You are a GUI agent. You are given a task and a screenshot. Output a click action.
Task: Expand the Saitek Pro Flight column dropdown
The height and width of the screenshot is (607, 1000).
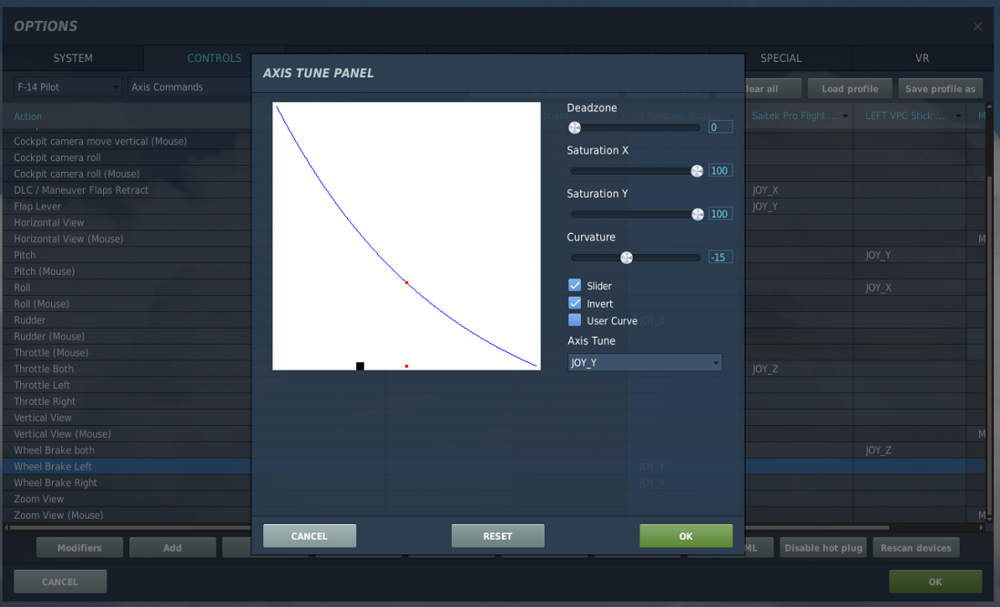pos(802,115)
